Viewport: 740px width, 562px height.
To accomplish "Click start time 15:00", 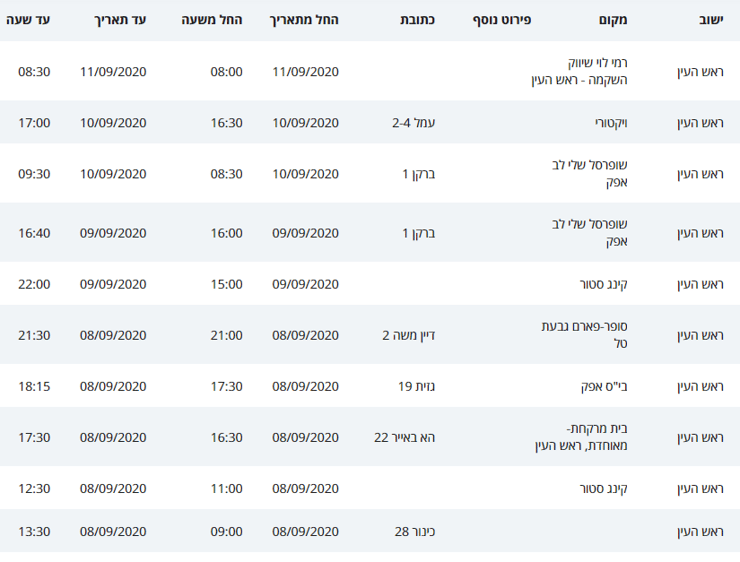I will pos(226,284).
